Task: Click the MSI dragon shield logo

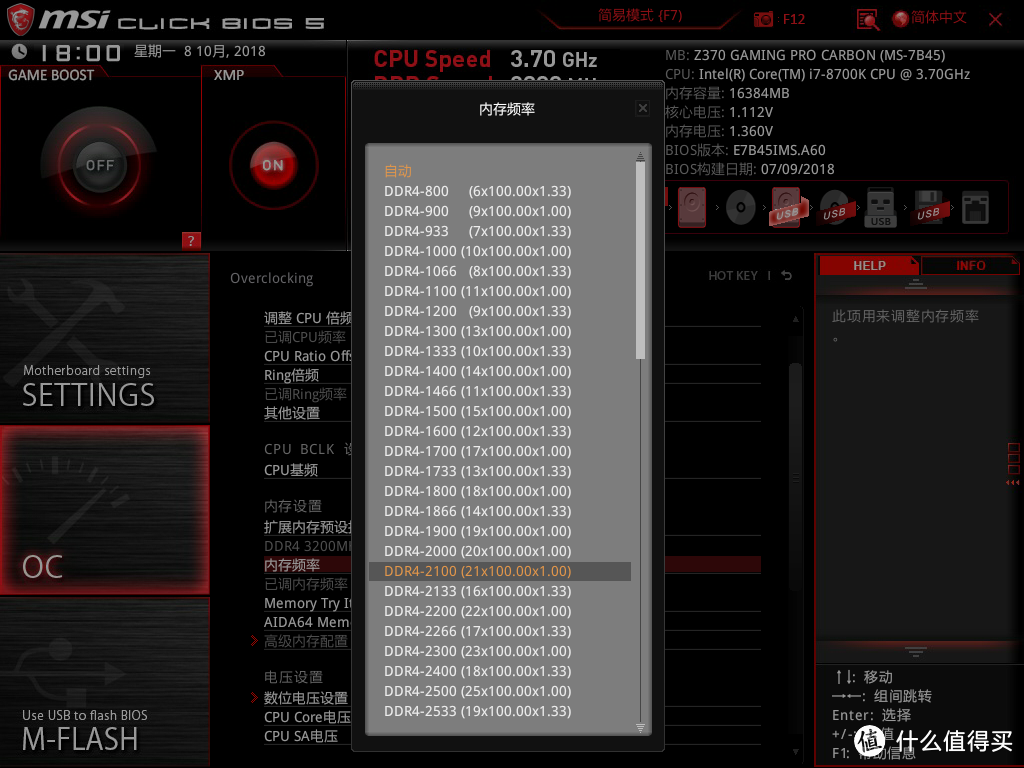Action: click(20, 19)
